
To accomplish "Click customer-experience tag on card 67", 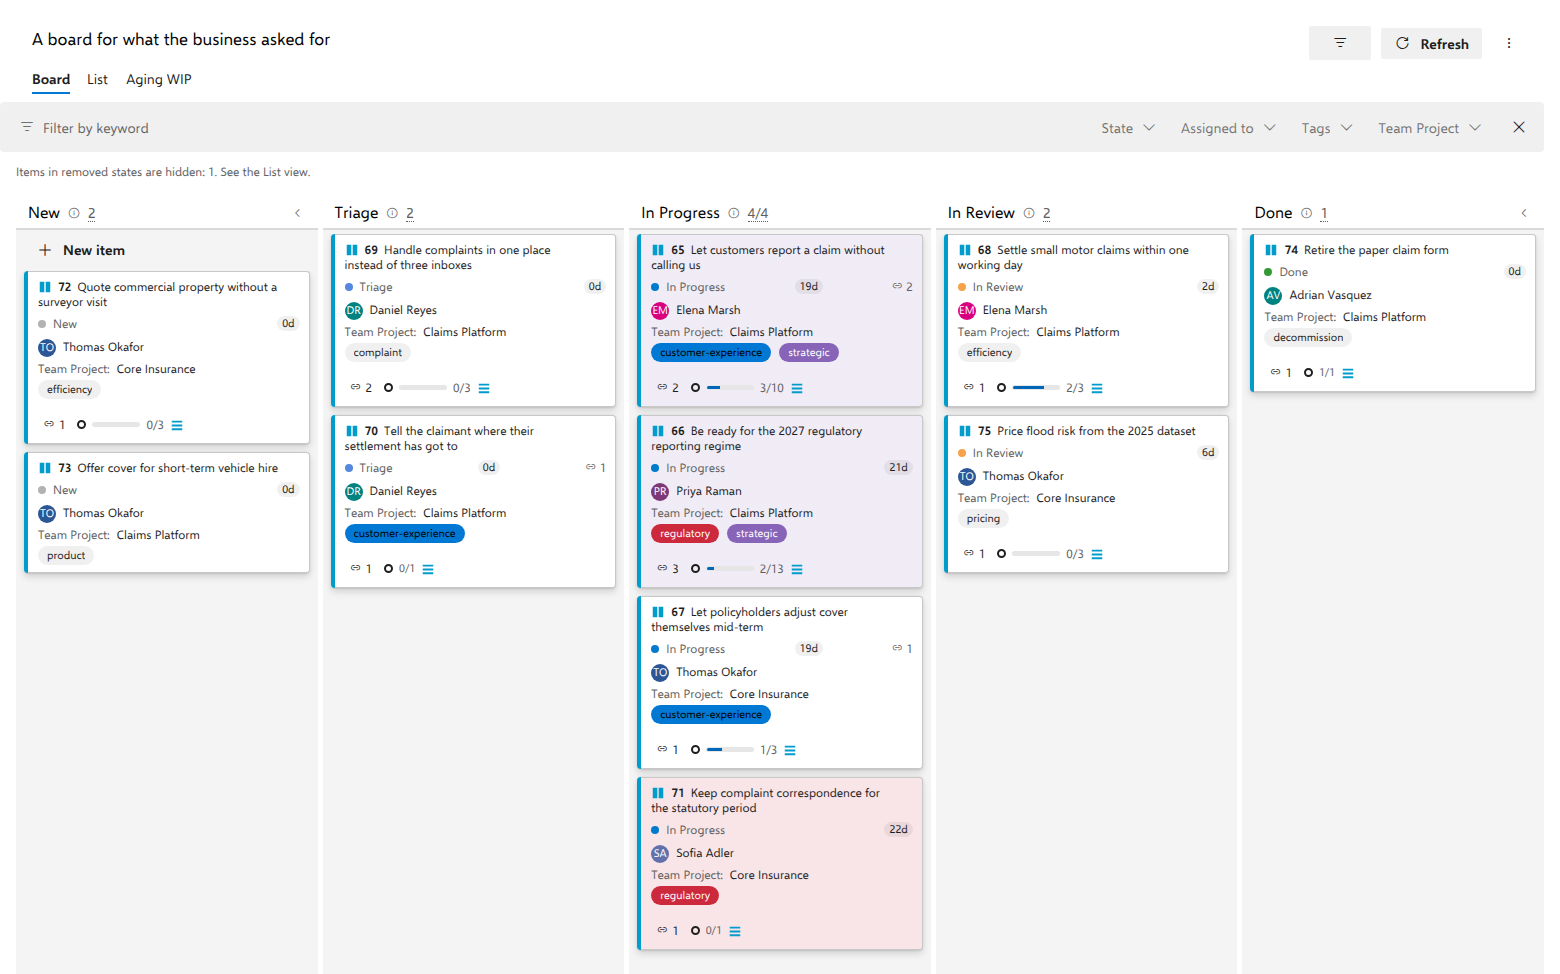I will tap(710, 714).
